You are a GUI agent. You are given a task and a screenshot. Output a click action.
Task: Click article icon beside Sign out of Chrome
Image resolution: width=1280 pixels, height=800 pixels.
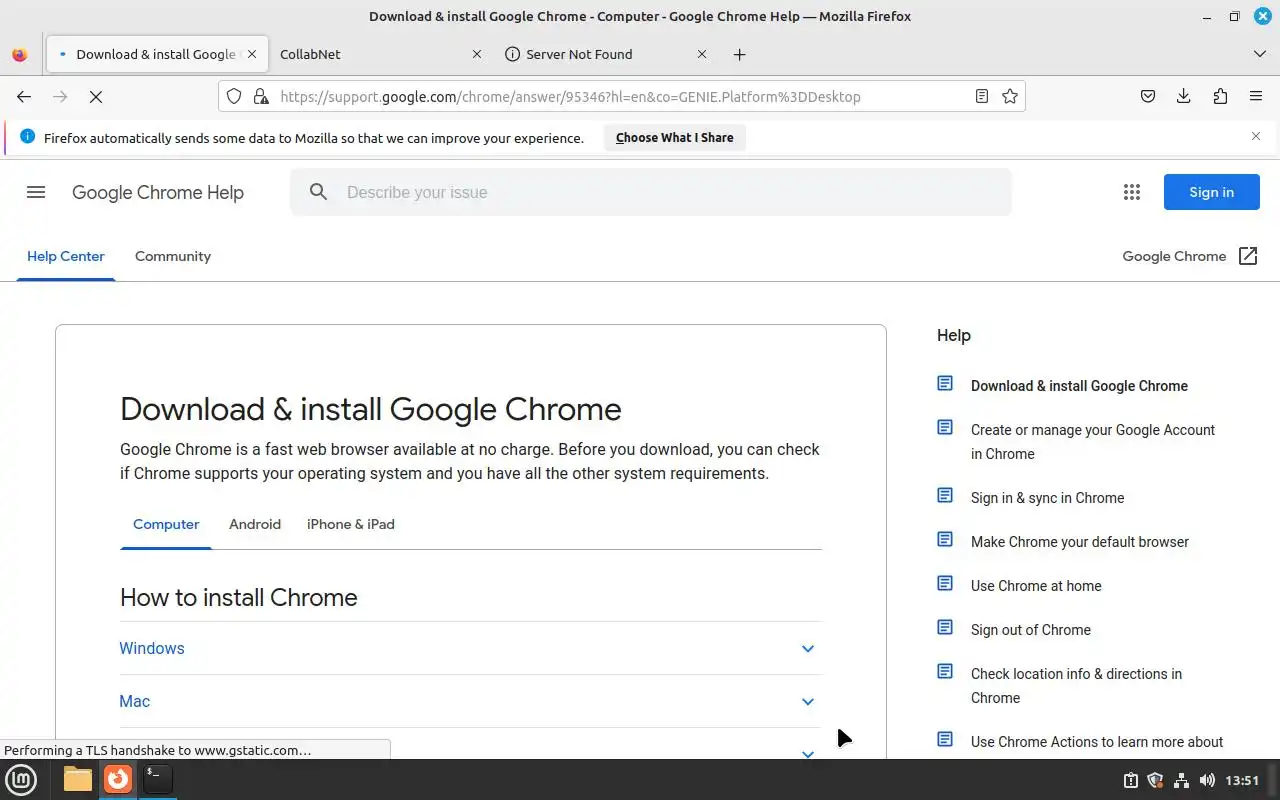tap(945, 627)
